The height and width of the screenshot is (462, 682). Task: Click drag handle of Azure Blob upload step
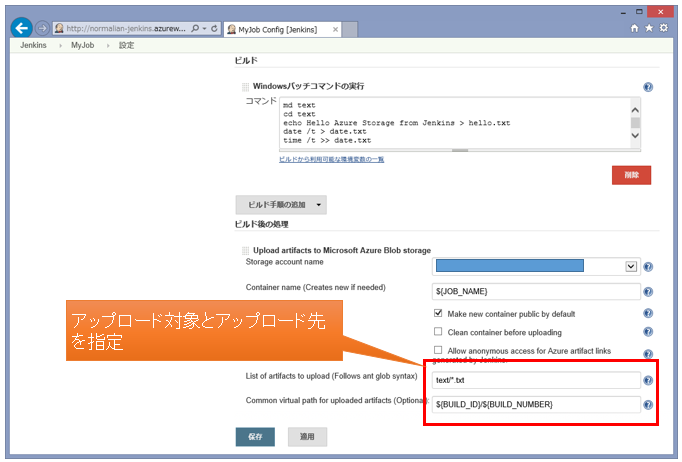click(x=245, y=251)
